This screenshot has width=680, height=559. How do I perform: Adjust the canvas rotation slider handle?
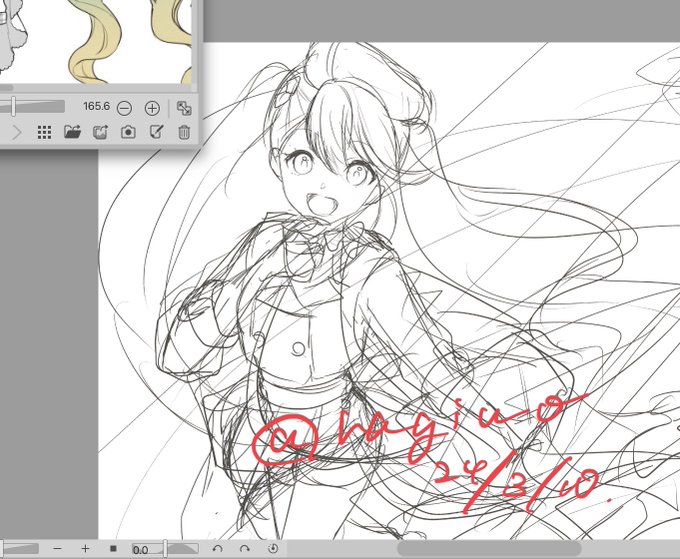click(x=165, y=549)
